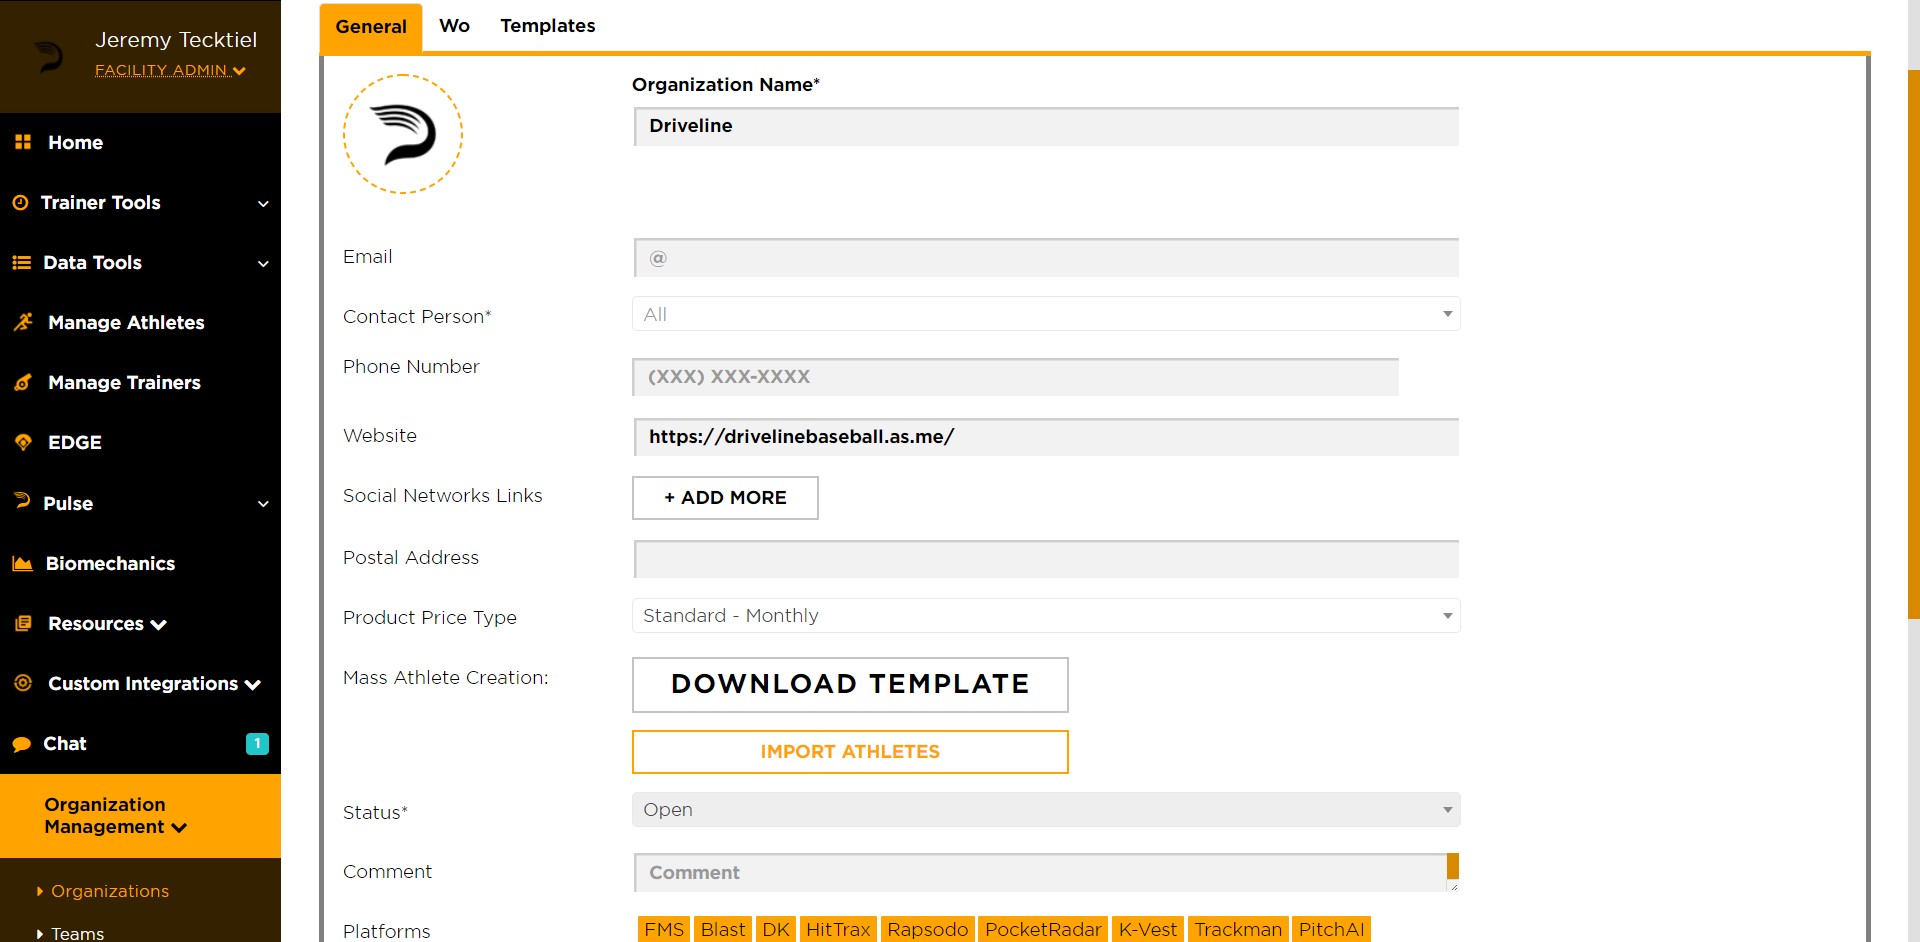Click the Postal Address input field
1920x942 pixels.
pyautogui.click(x=1046, y=559)
